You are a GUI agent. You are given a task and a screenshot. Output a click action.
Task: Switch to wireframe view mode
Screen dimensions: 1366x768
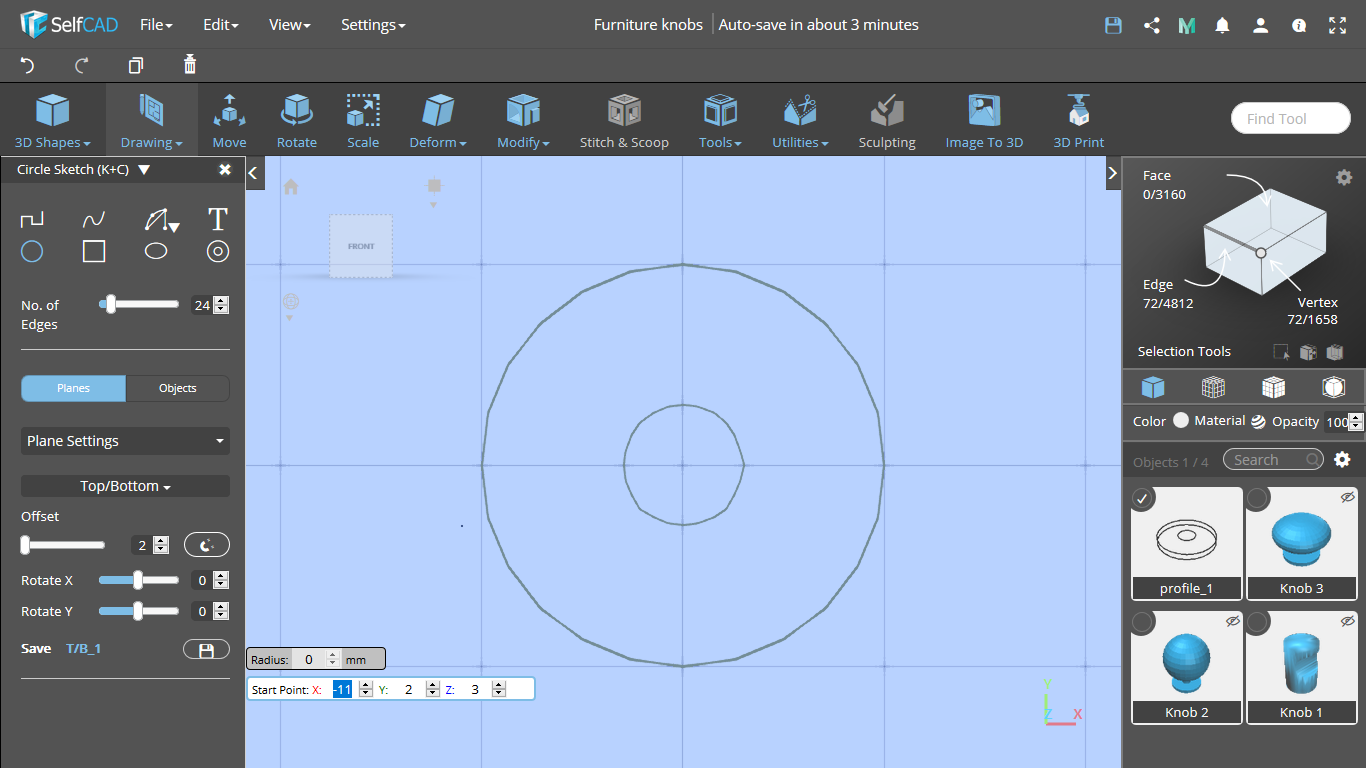(1213, 387)
